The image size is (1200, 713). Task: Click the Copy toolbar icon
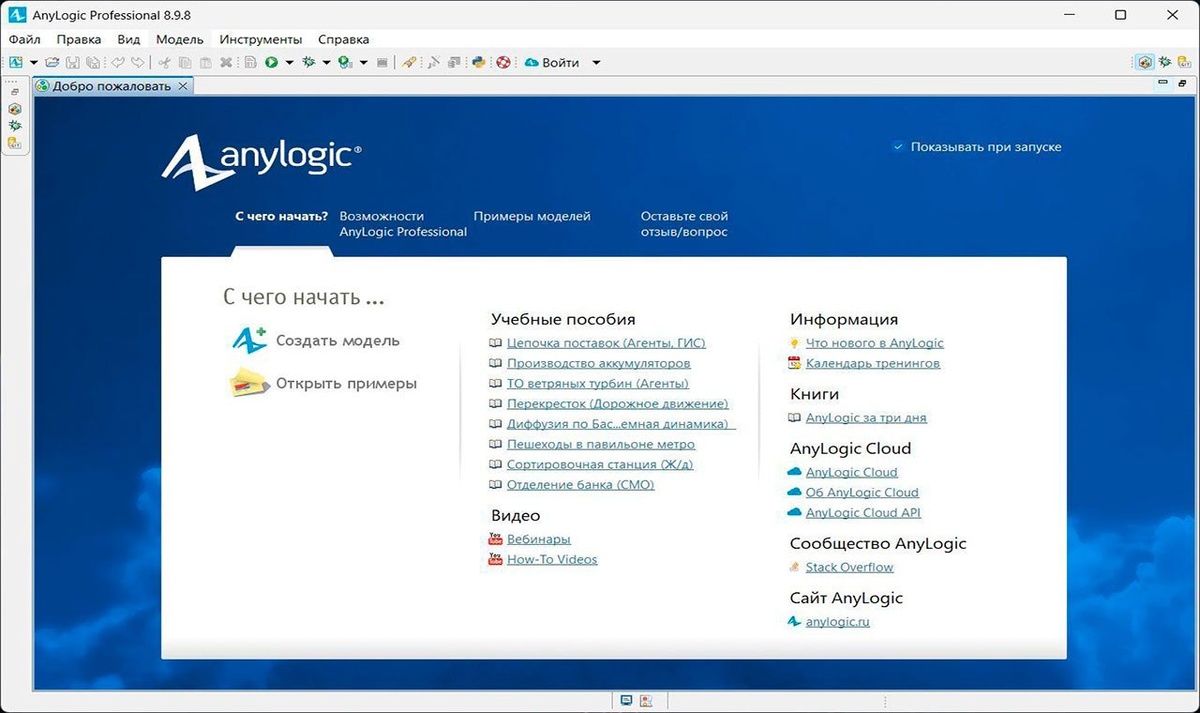point(184,62)
